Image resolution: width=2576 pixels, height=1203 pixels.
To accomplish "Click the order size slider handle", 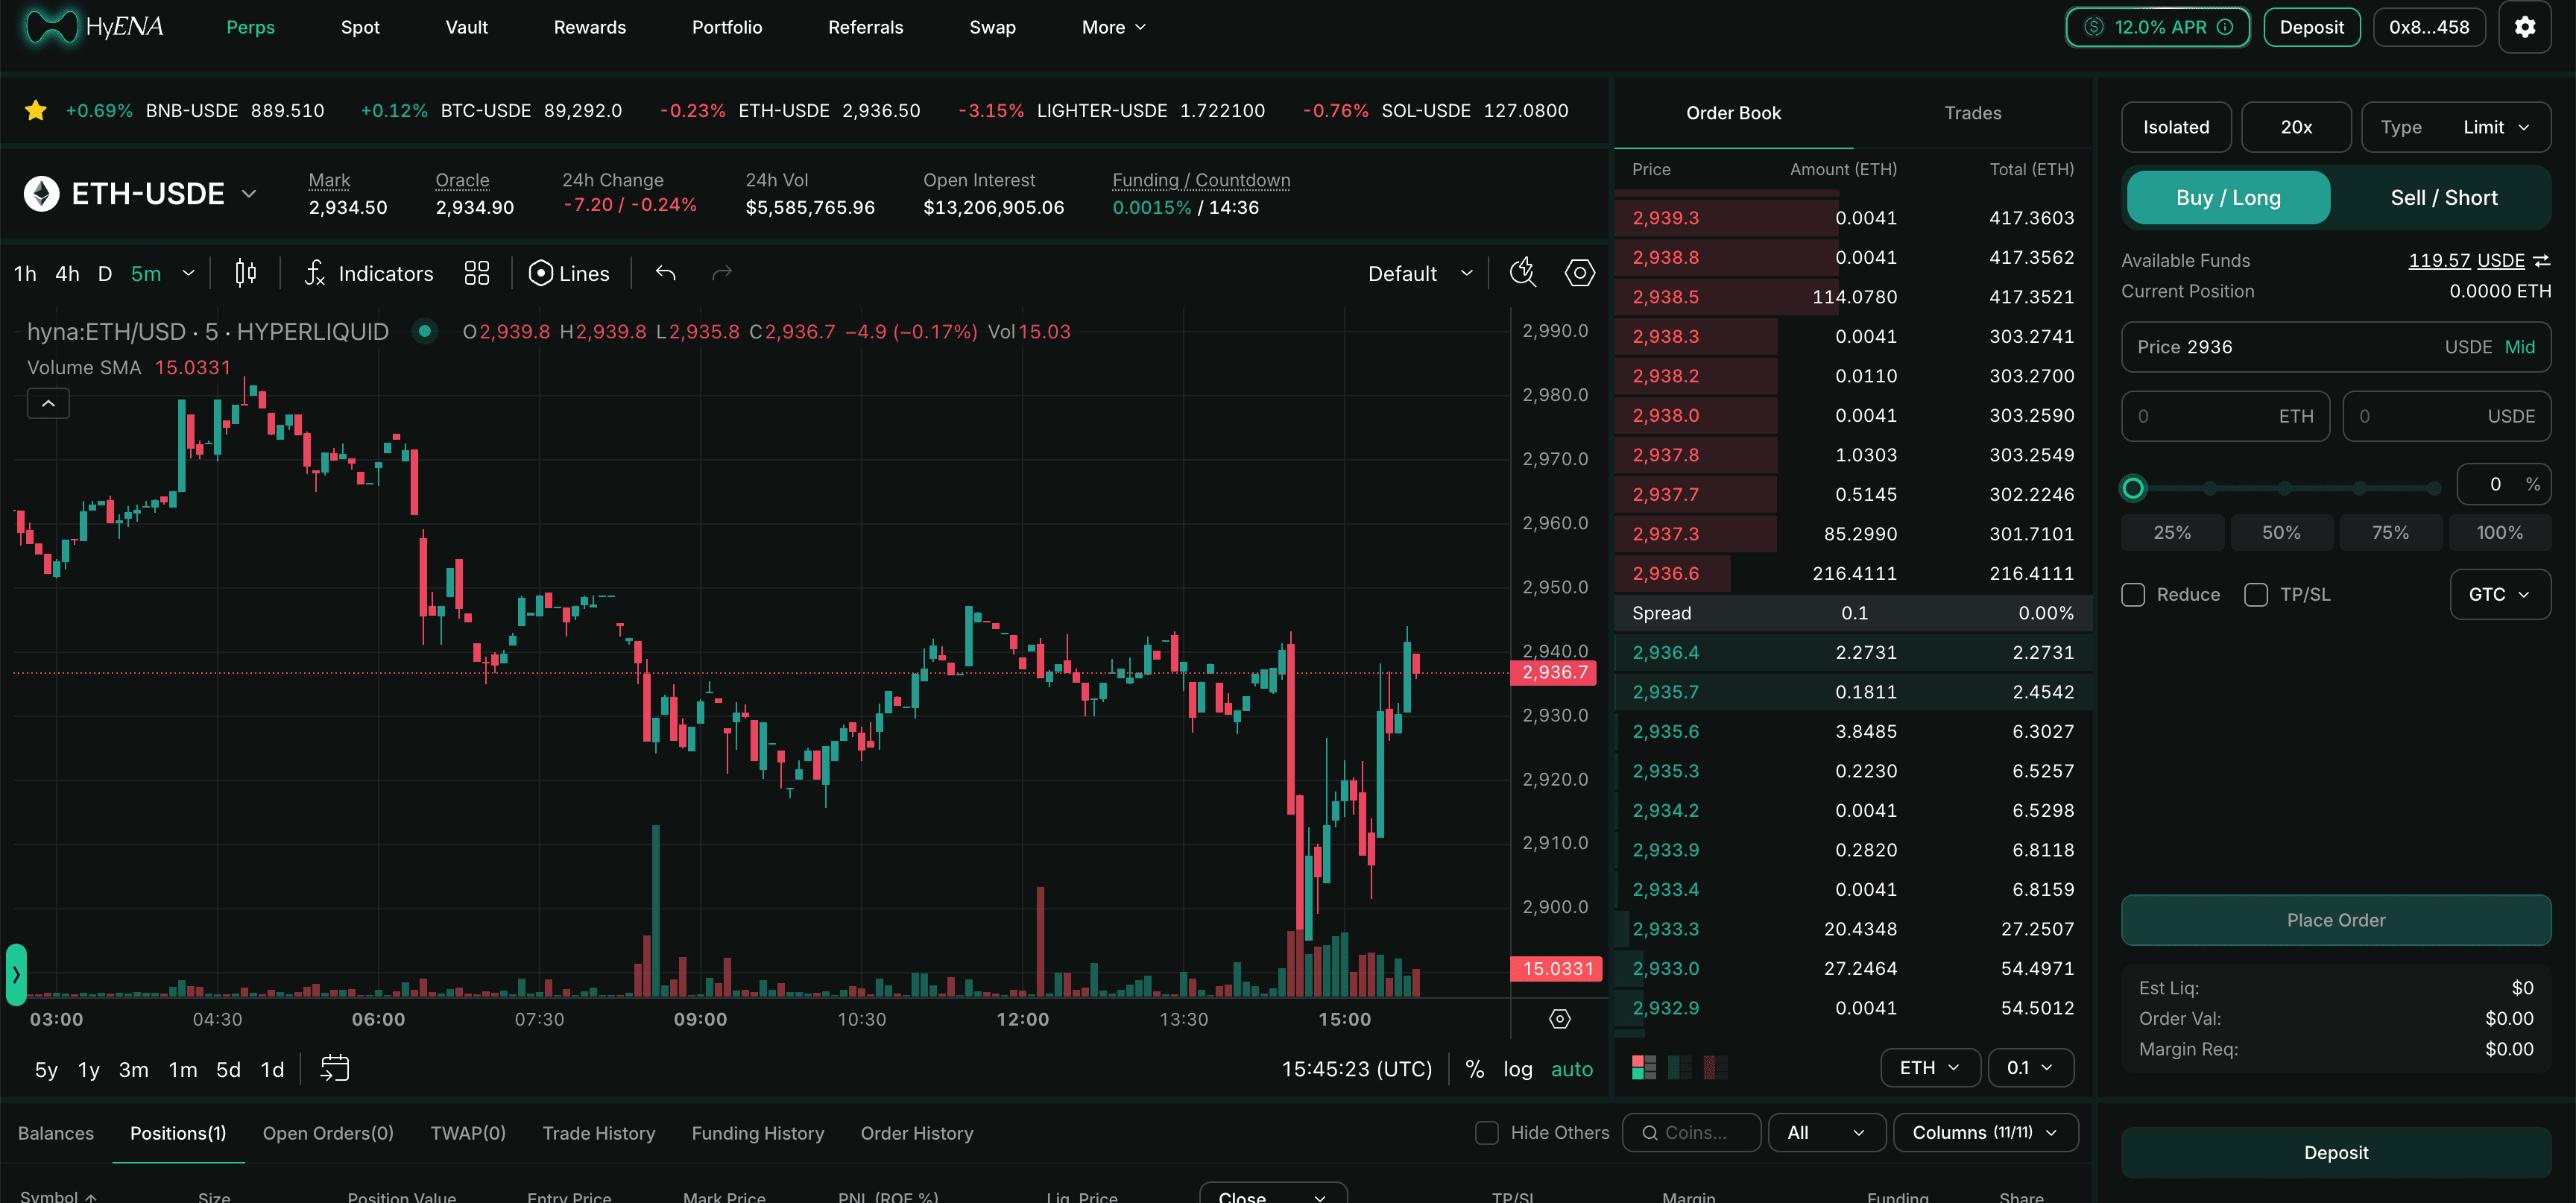I will click(x=2133, y=488).
